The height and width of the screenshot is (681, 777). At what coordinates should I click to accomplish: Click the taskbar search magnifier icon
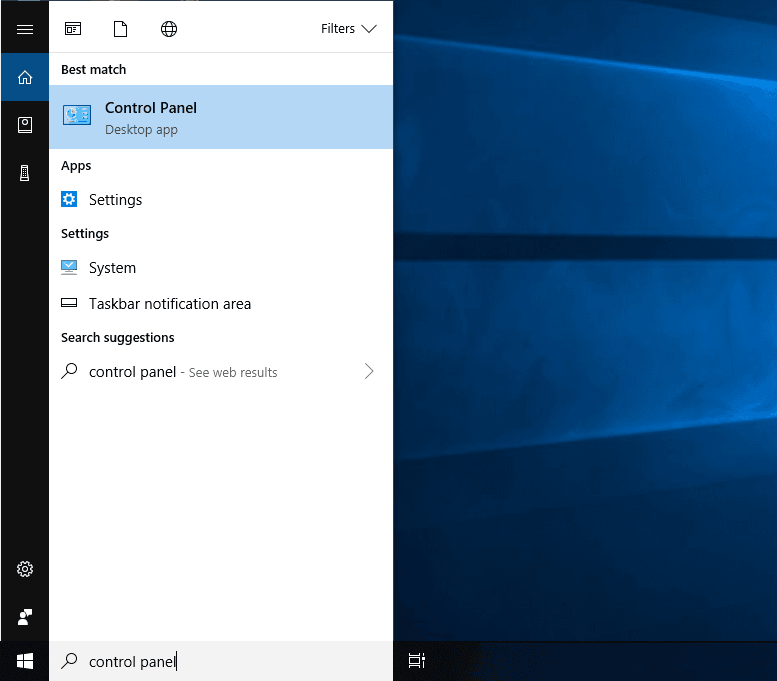[69, 661]
